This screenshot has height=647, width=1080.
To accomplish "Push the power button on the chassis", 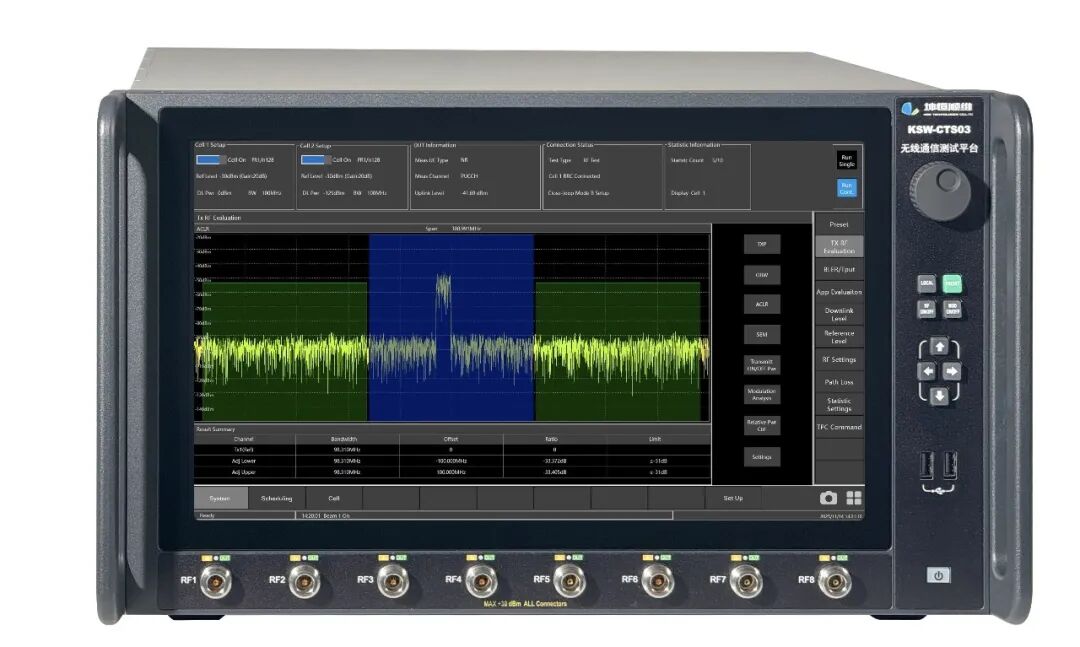I will [937, 575].
